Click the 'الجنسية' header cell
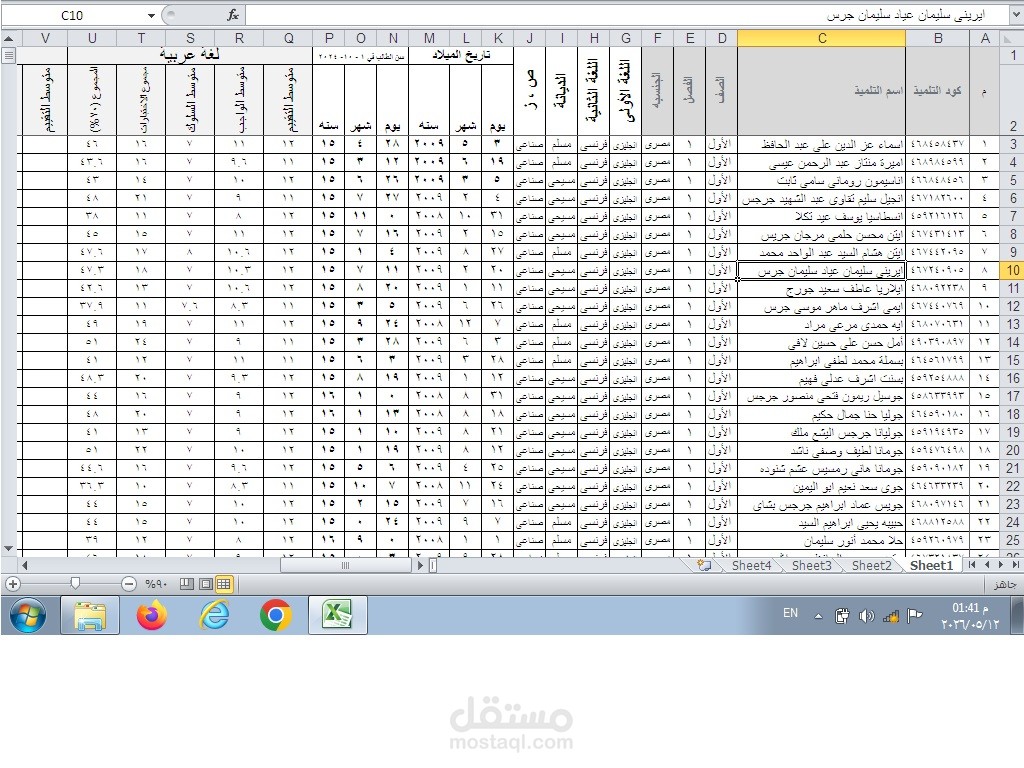Screen dimensions: 1024x768 [x=658, y=91]
